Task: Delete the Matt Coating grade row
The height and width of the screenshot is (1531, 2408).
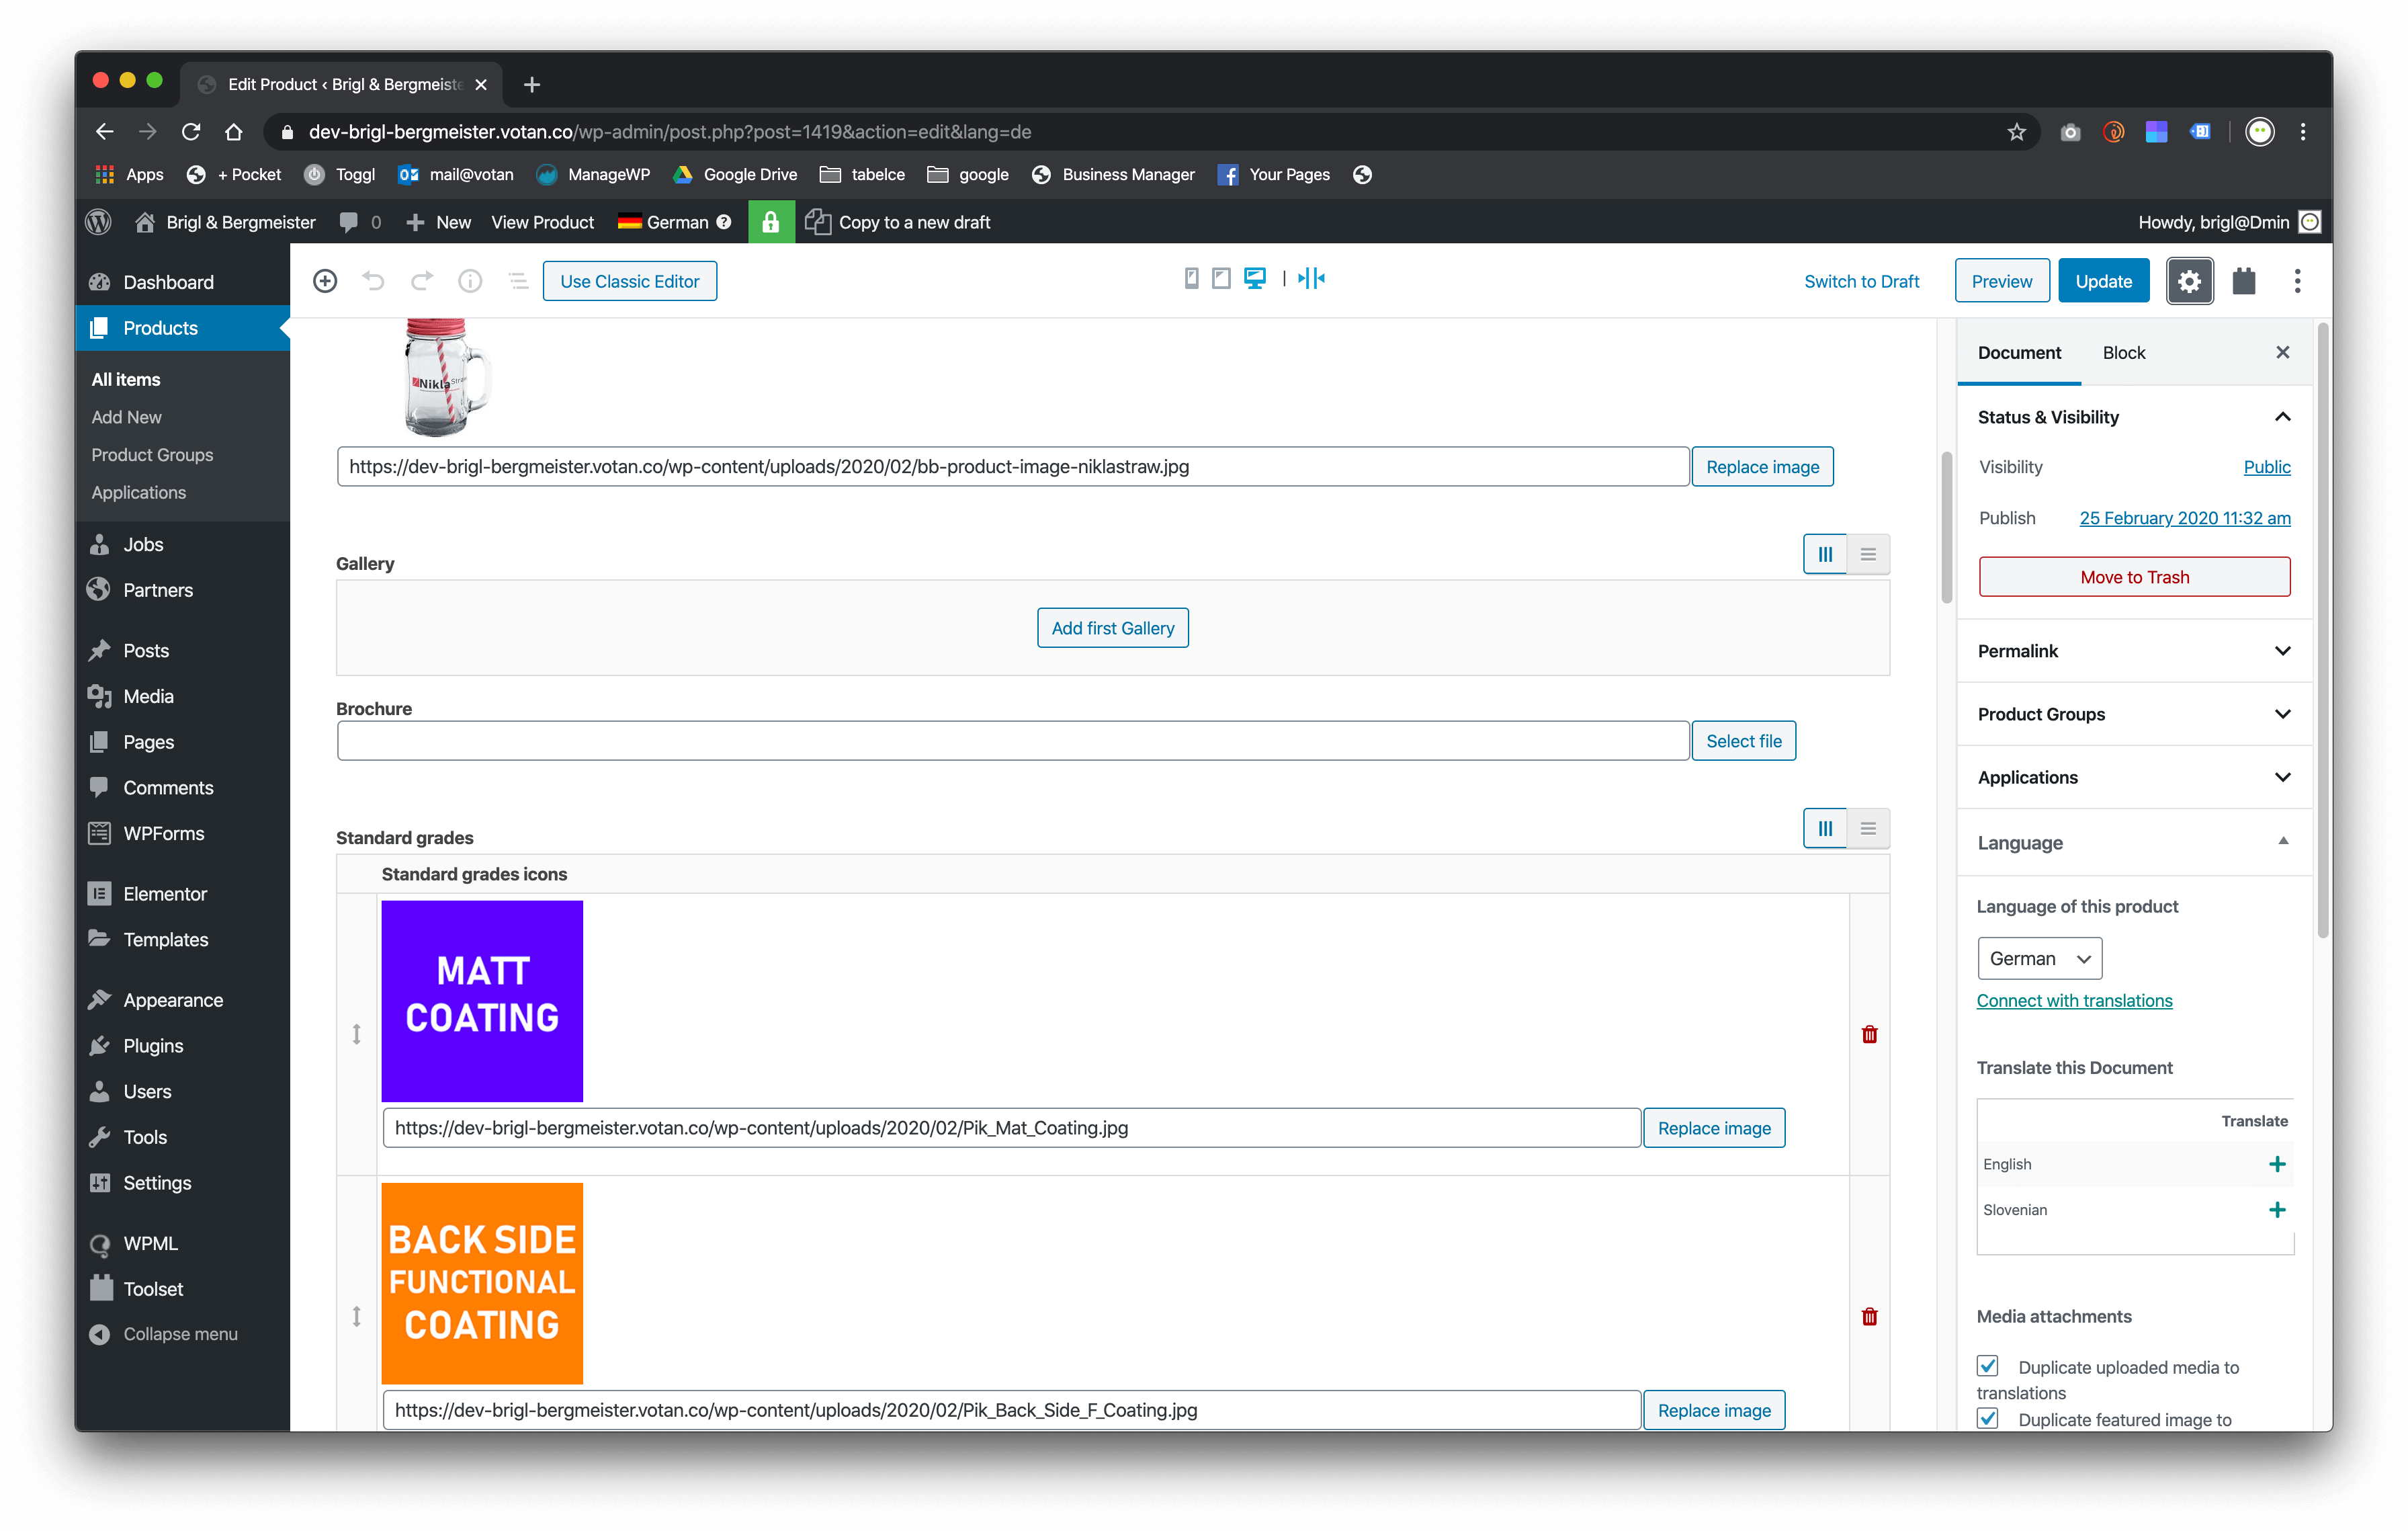Action: (1869, 1034)
